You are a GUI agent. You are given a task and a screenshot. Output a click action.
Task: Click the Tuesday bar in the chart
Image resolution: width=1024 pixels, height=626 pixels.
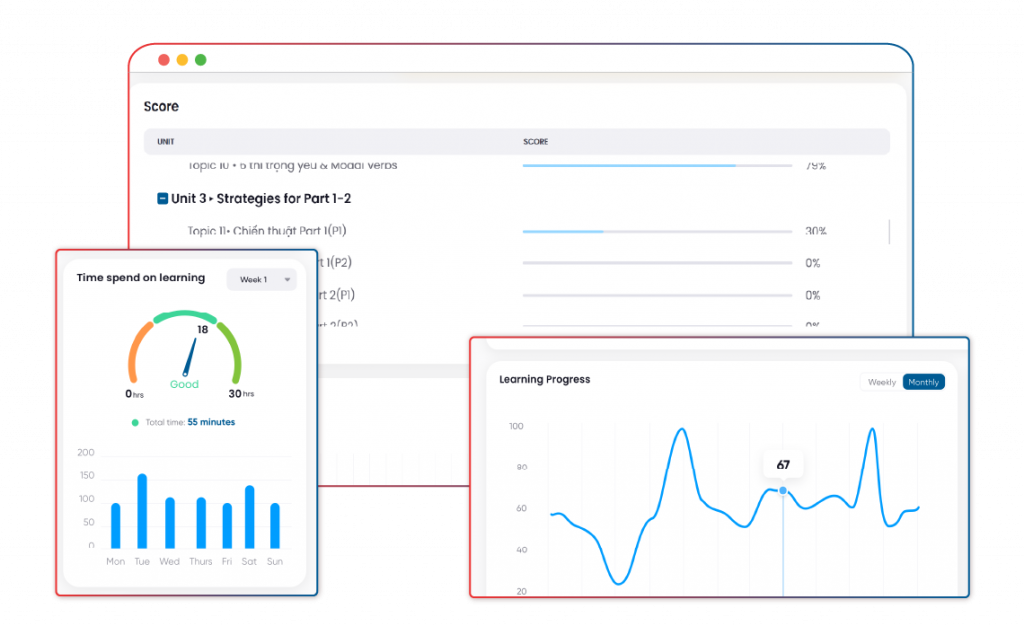pos(142,511)
